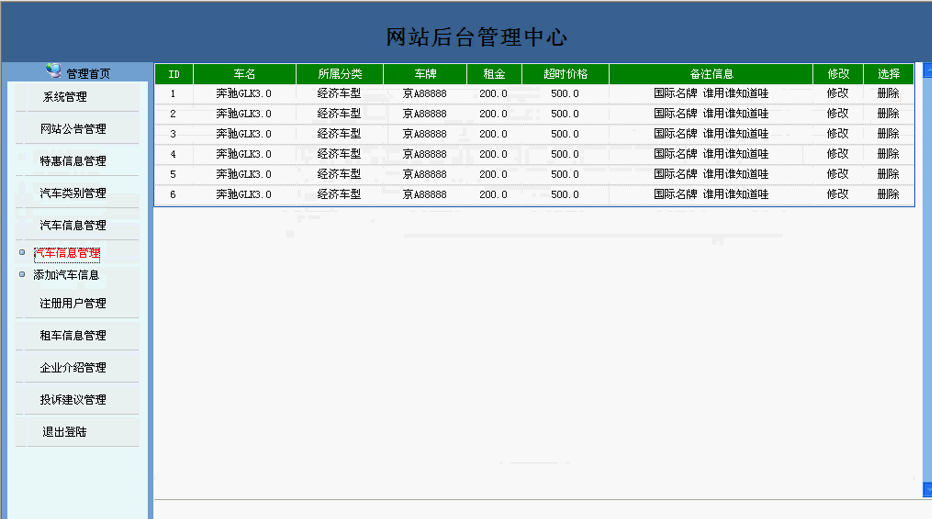Click the 租金 column header
932x519 pixels.
494,74
